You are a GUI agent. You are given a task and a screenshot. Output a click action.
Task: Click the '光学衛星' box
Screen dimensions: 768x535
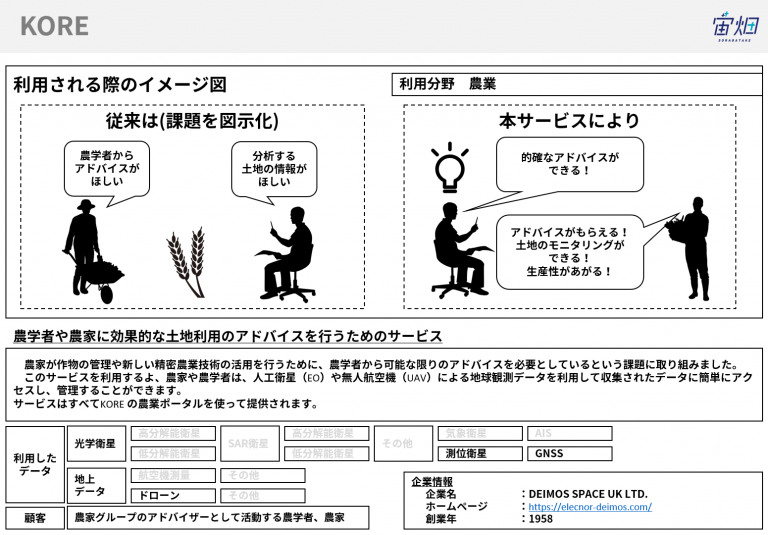(x=96, y=443)
